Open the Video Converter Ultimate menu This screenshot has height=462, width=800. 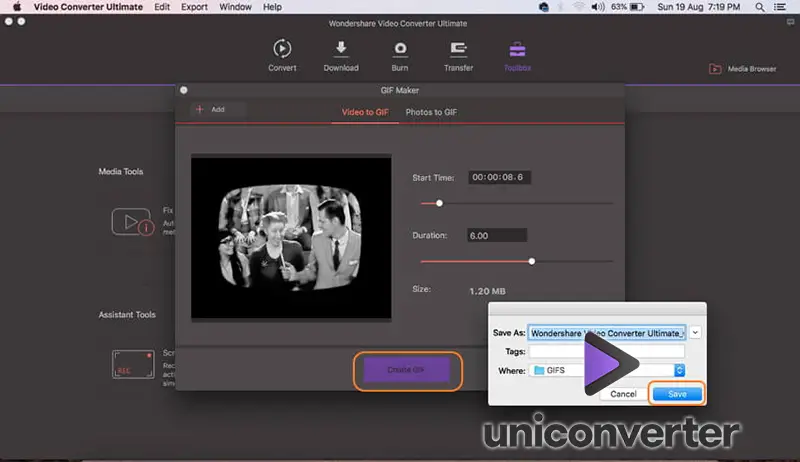tap(88, 7)
